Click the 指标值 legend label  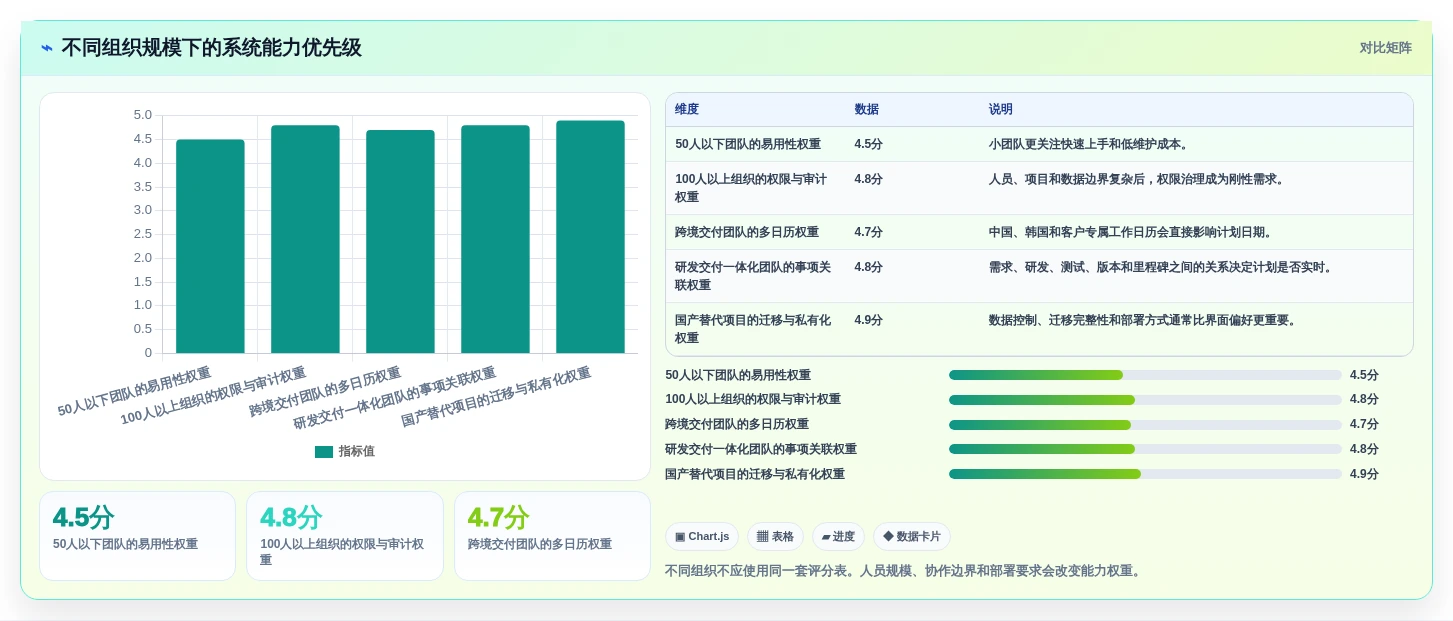357,452
